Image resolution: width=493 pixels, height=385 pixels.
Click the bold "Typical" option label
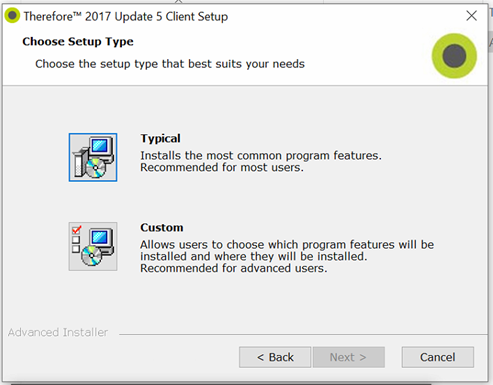click(x=160, y=139)
